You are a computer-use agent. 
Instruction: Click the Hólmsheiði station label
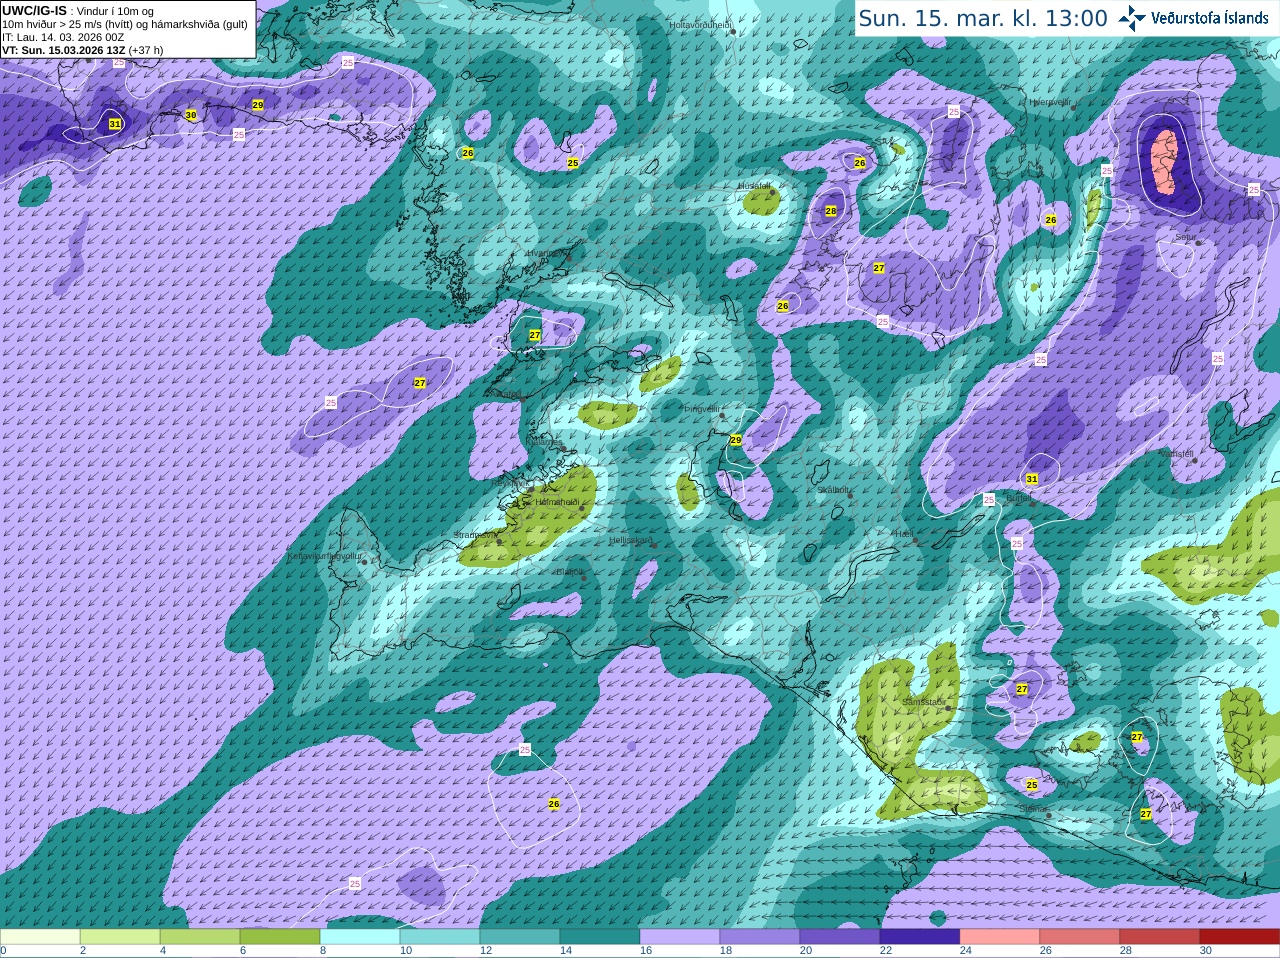(557, 502)
